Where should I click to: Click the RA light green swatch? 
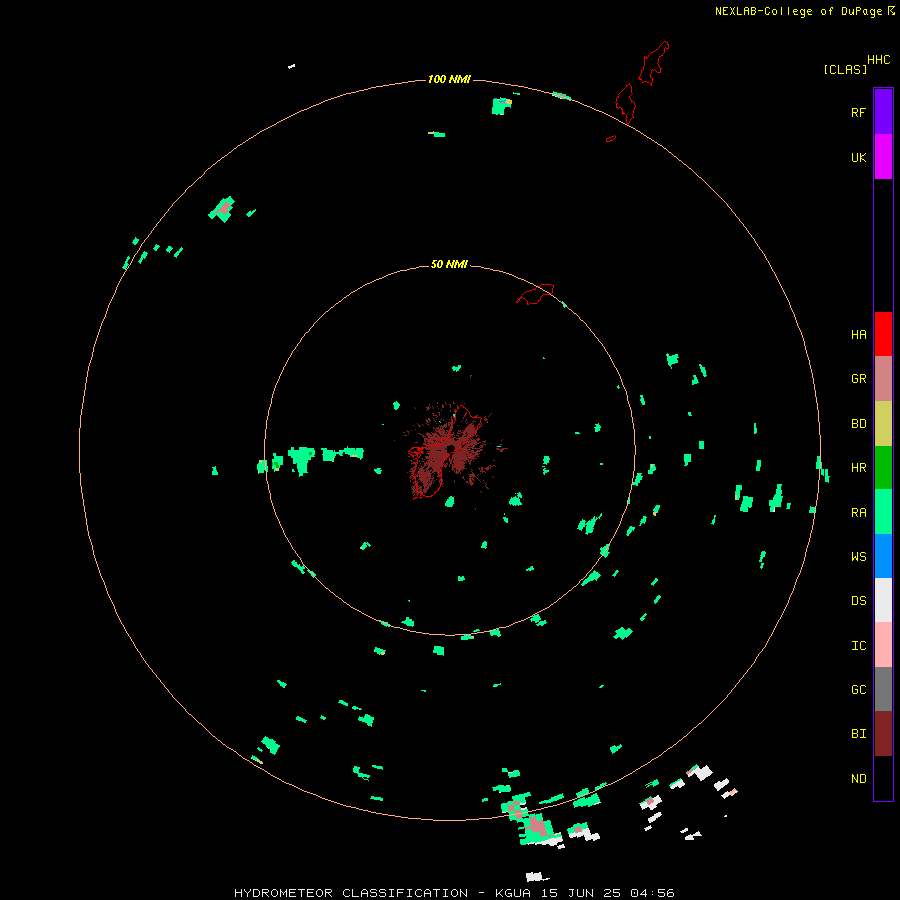pos(883,512)
